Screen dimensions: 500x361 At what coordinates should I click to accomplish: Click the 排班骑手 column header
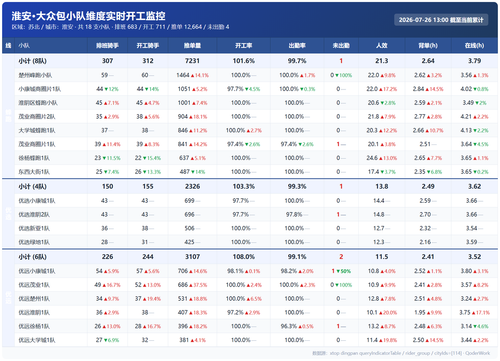click(x=107, y=46)
